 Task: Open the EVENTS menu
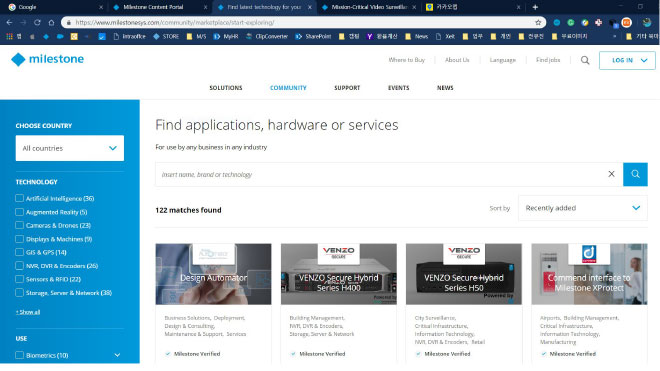399,88
